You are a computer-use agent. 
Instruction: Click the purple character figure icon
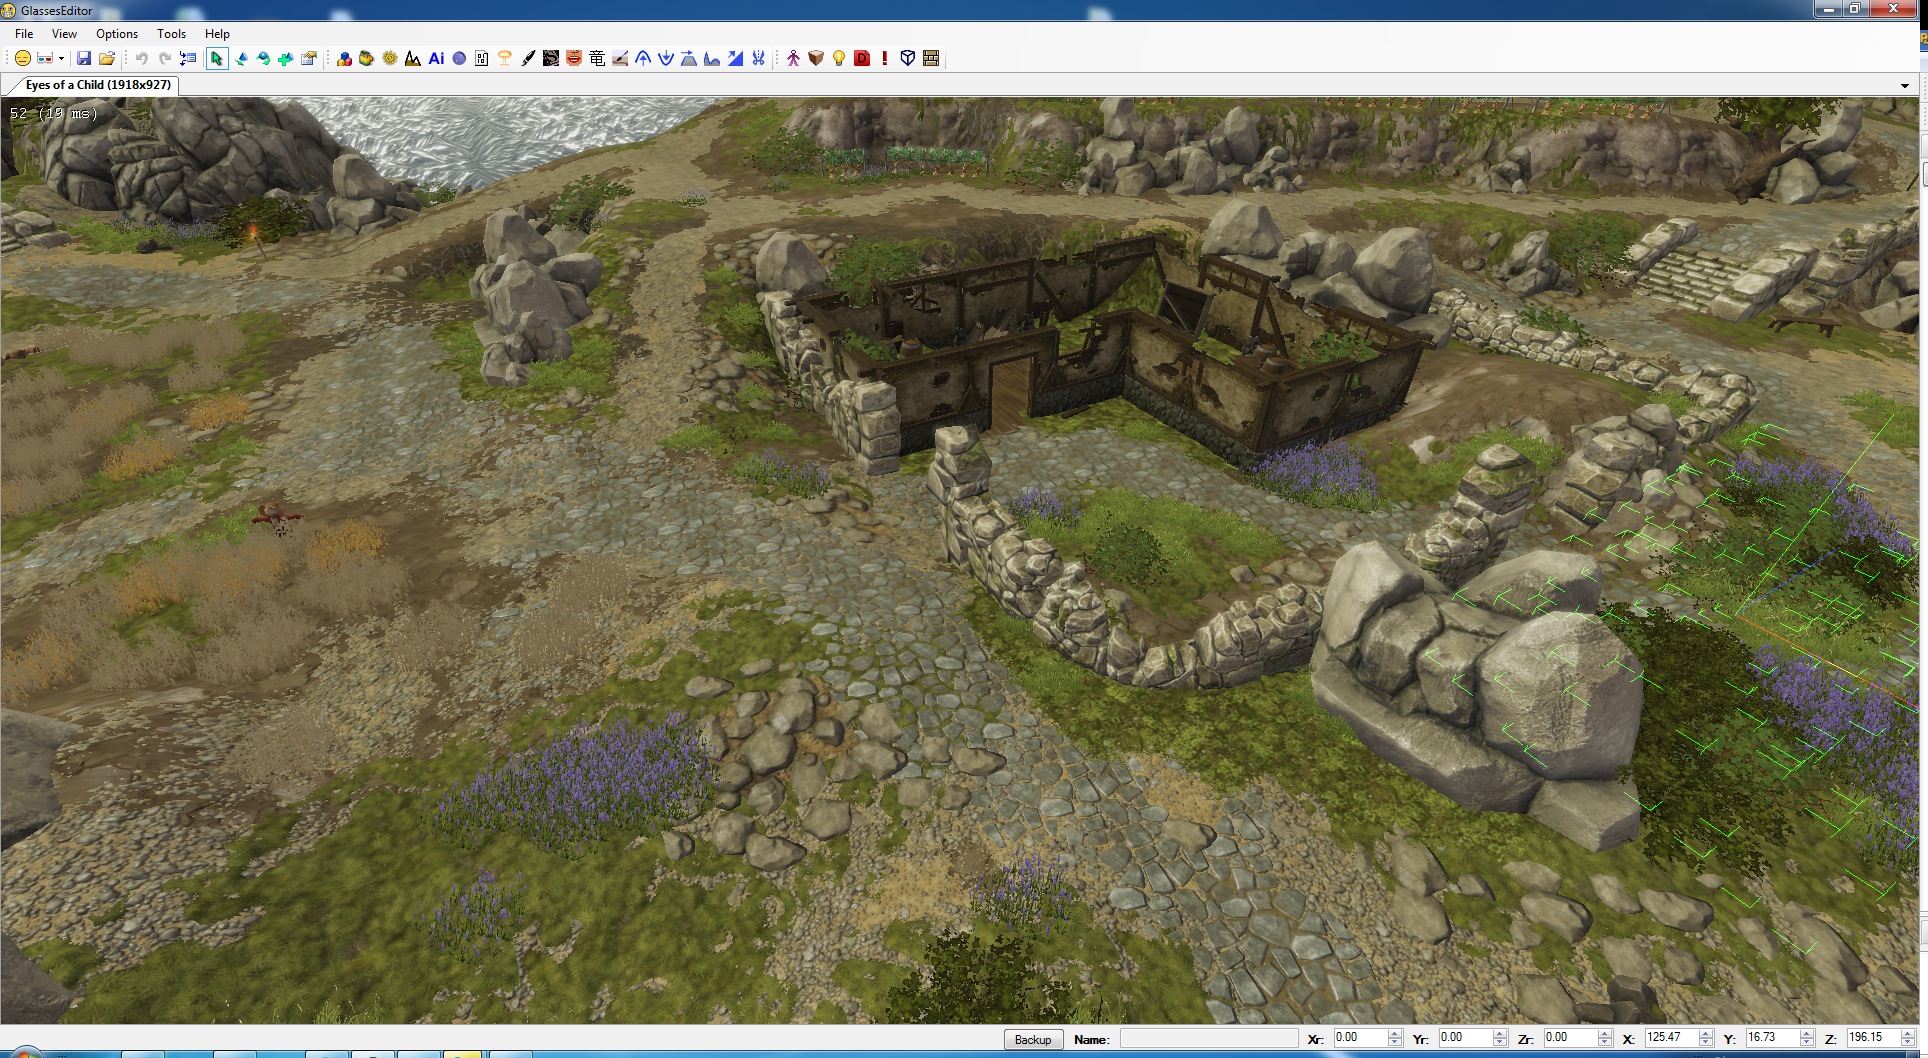point(793,59)
